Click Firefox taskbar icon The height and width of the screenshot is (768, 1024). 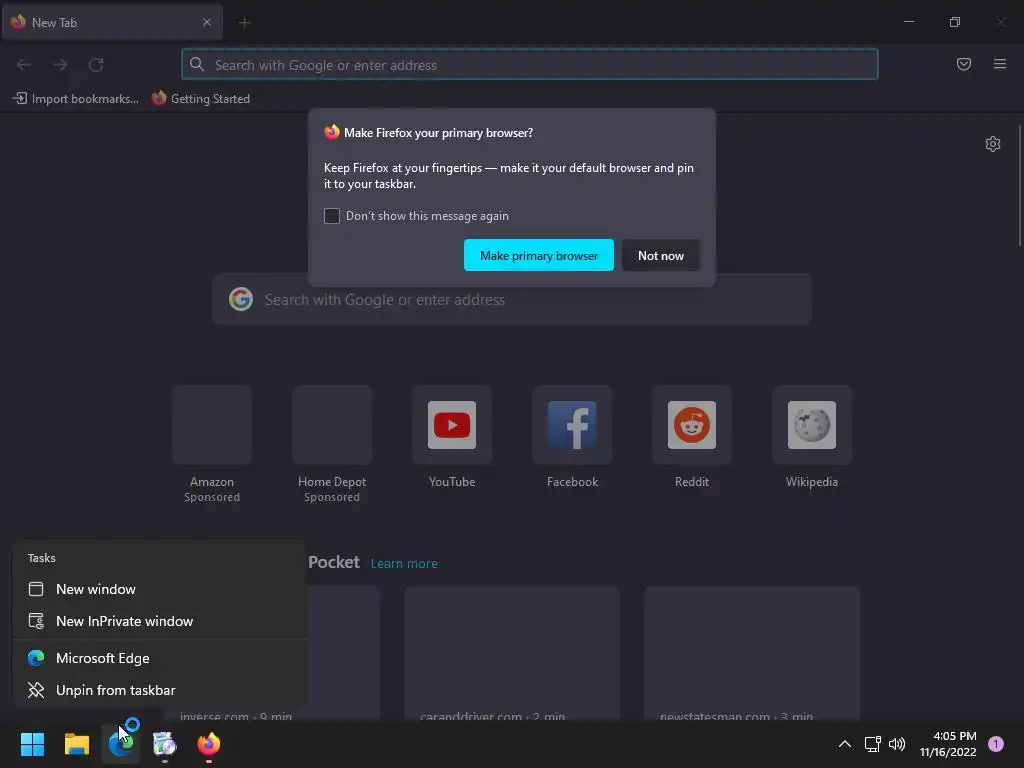209,744
